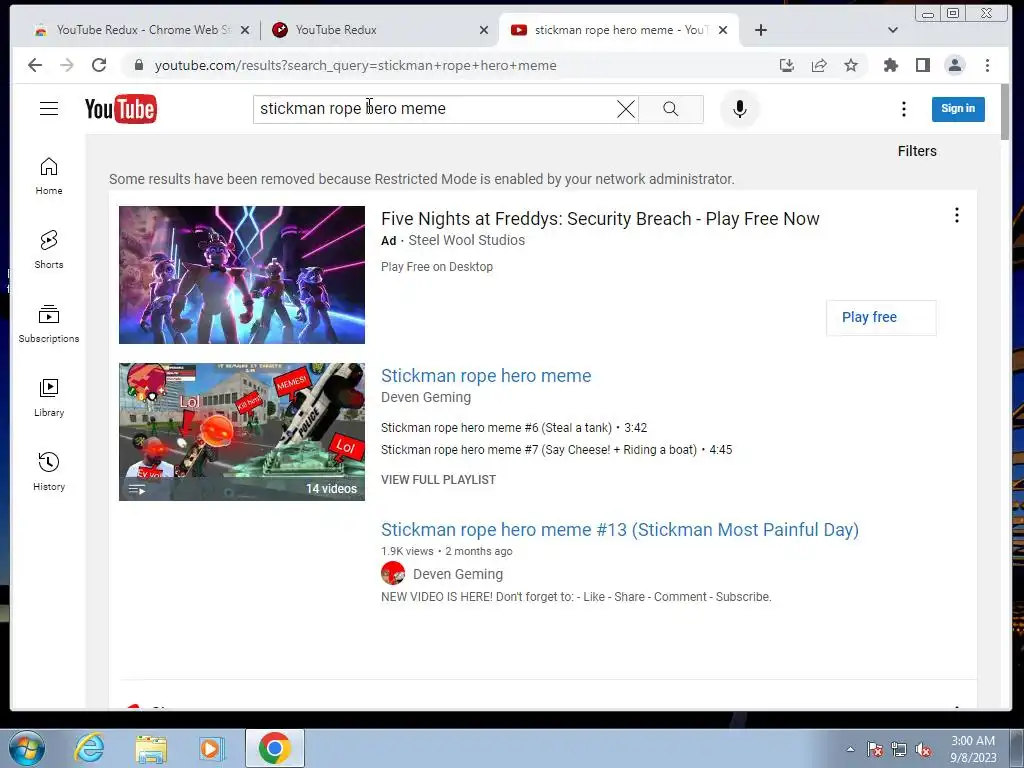Open Subscriptions in the sidebar
This screenshot has height=768, width=1024.
(49, 324)
